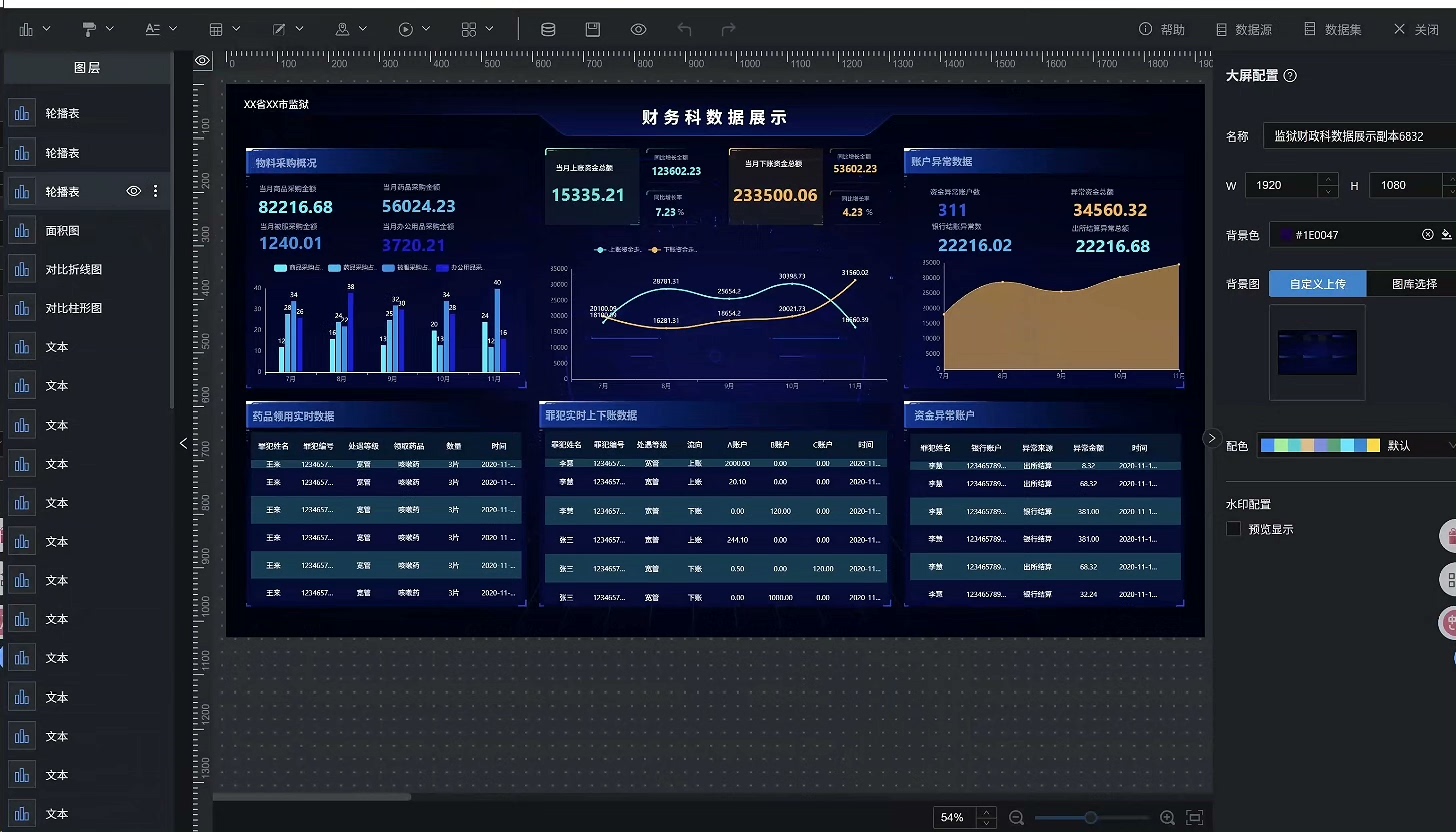Screen dimensions: 1456x832
Task: Select the 面积图 layer
Action: [86, 230]
